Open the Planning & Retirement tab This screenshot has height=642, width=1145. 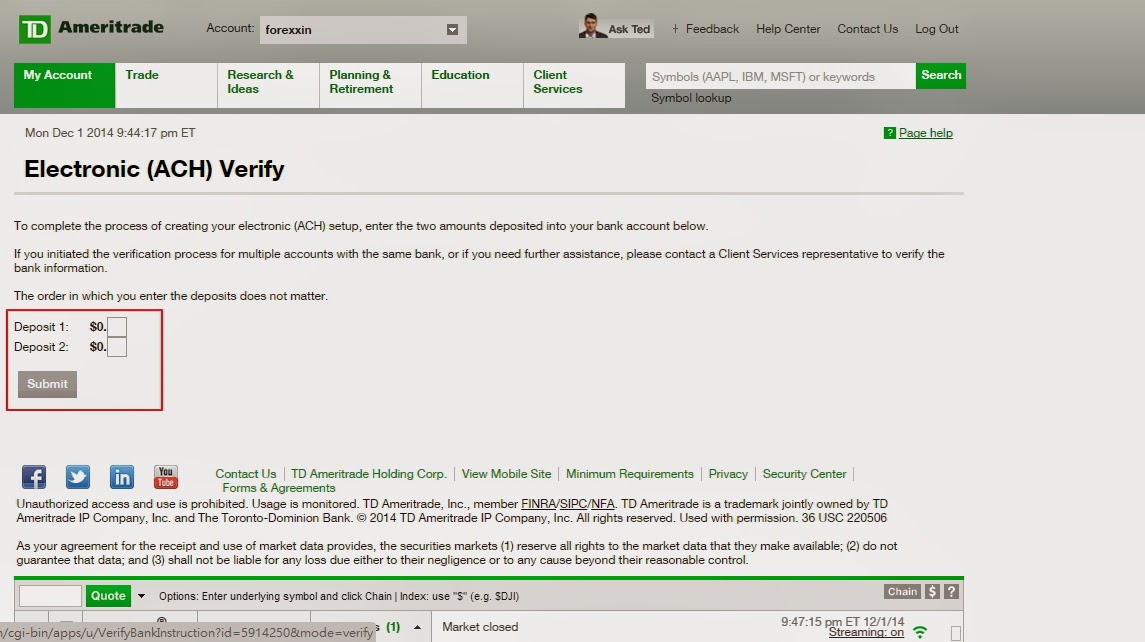370,85
